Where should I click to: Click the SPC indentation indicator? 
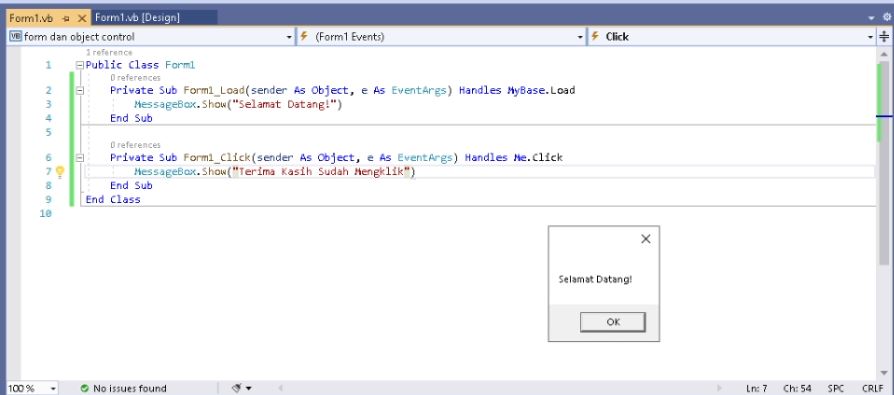pos(836,388)
